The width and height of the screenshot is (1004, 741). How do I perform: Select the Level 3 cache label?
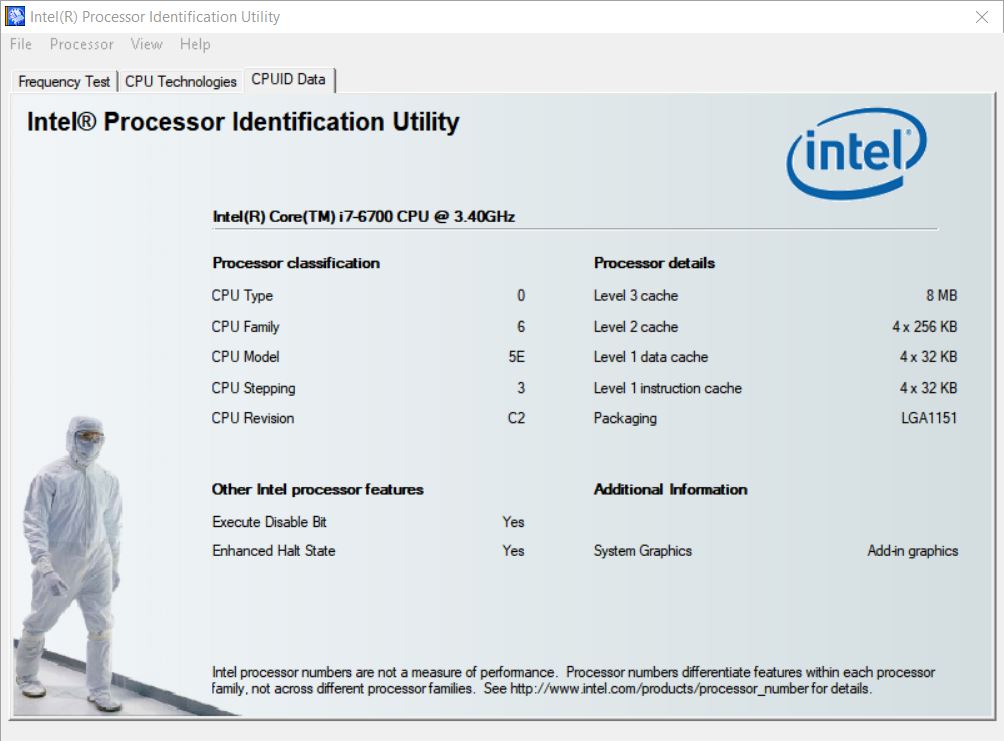636,295
